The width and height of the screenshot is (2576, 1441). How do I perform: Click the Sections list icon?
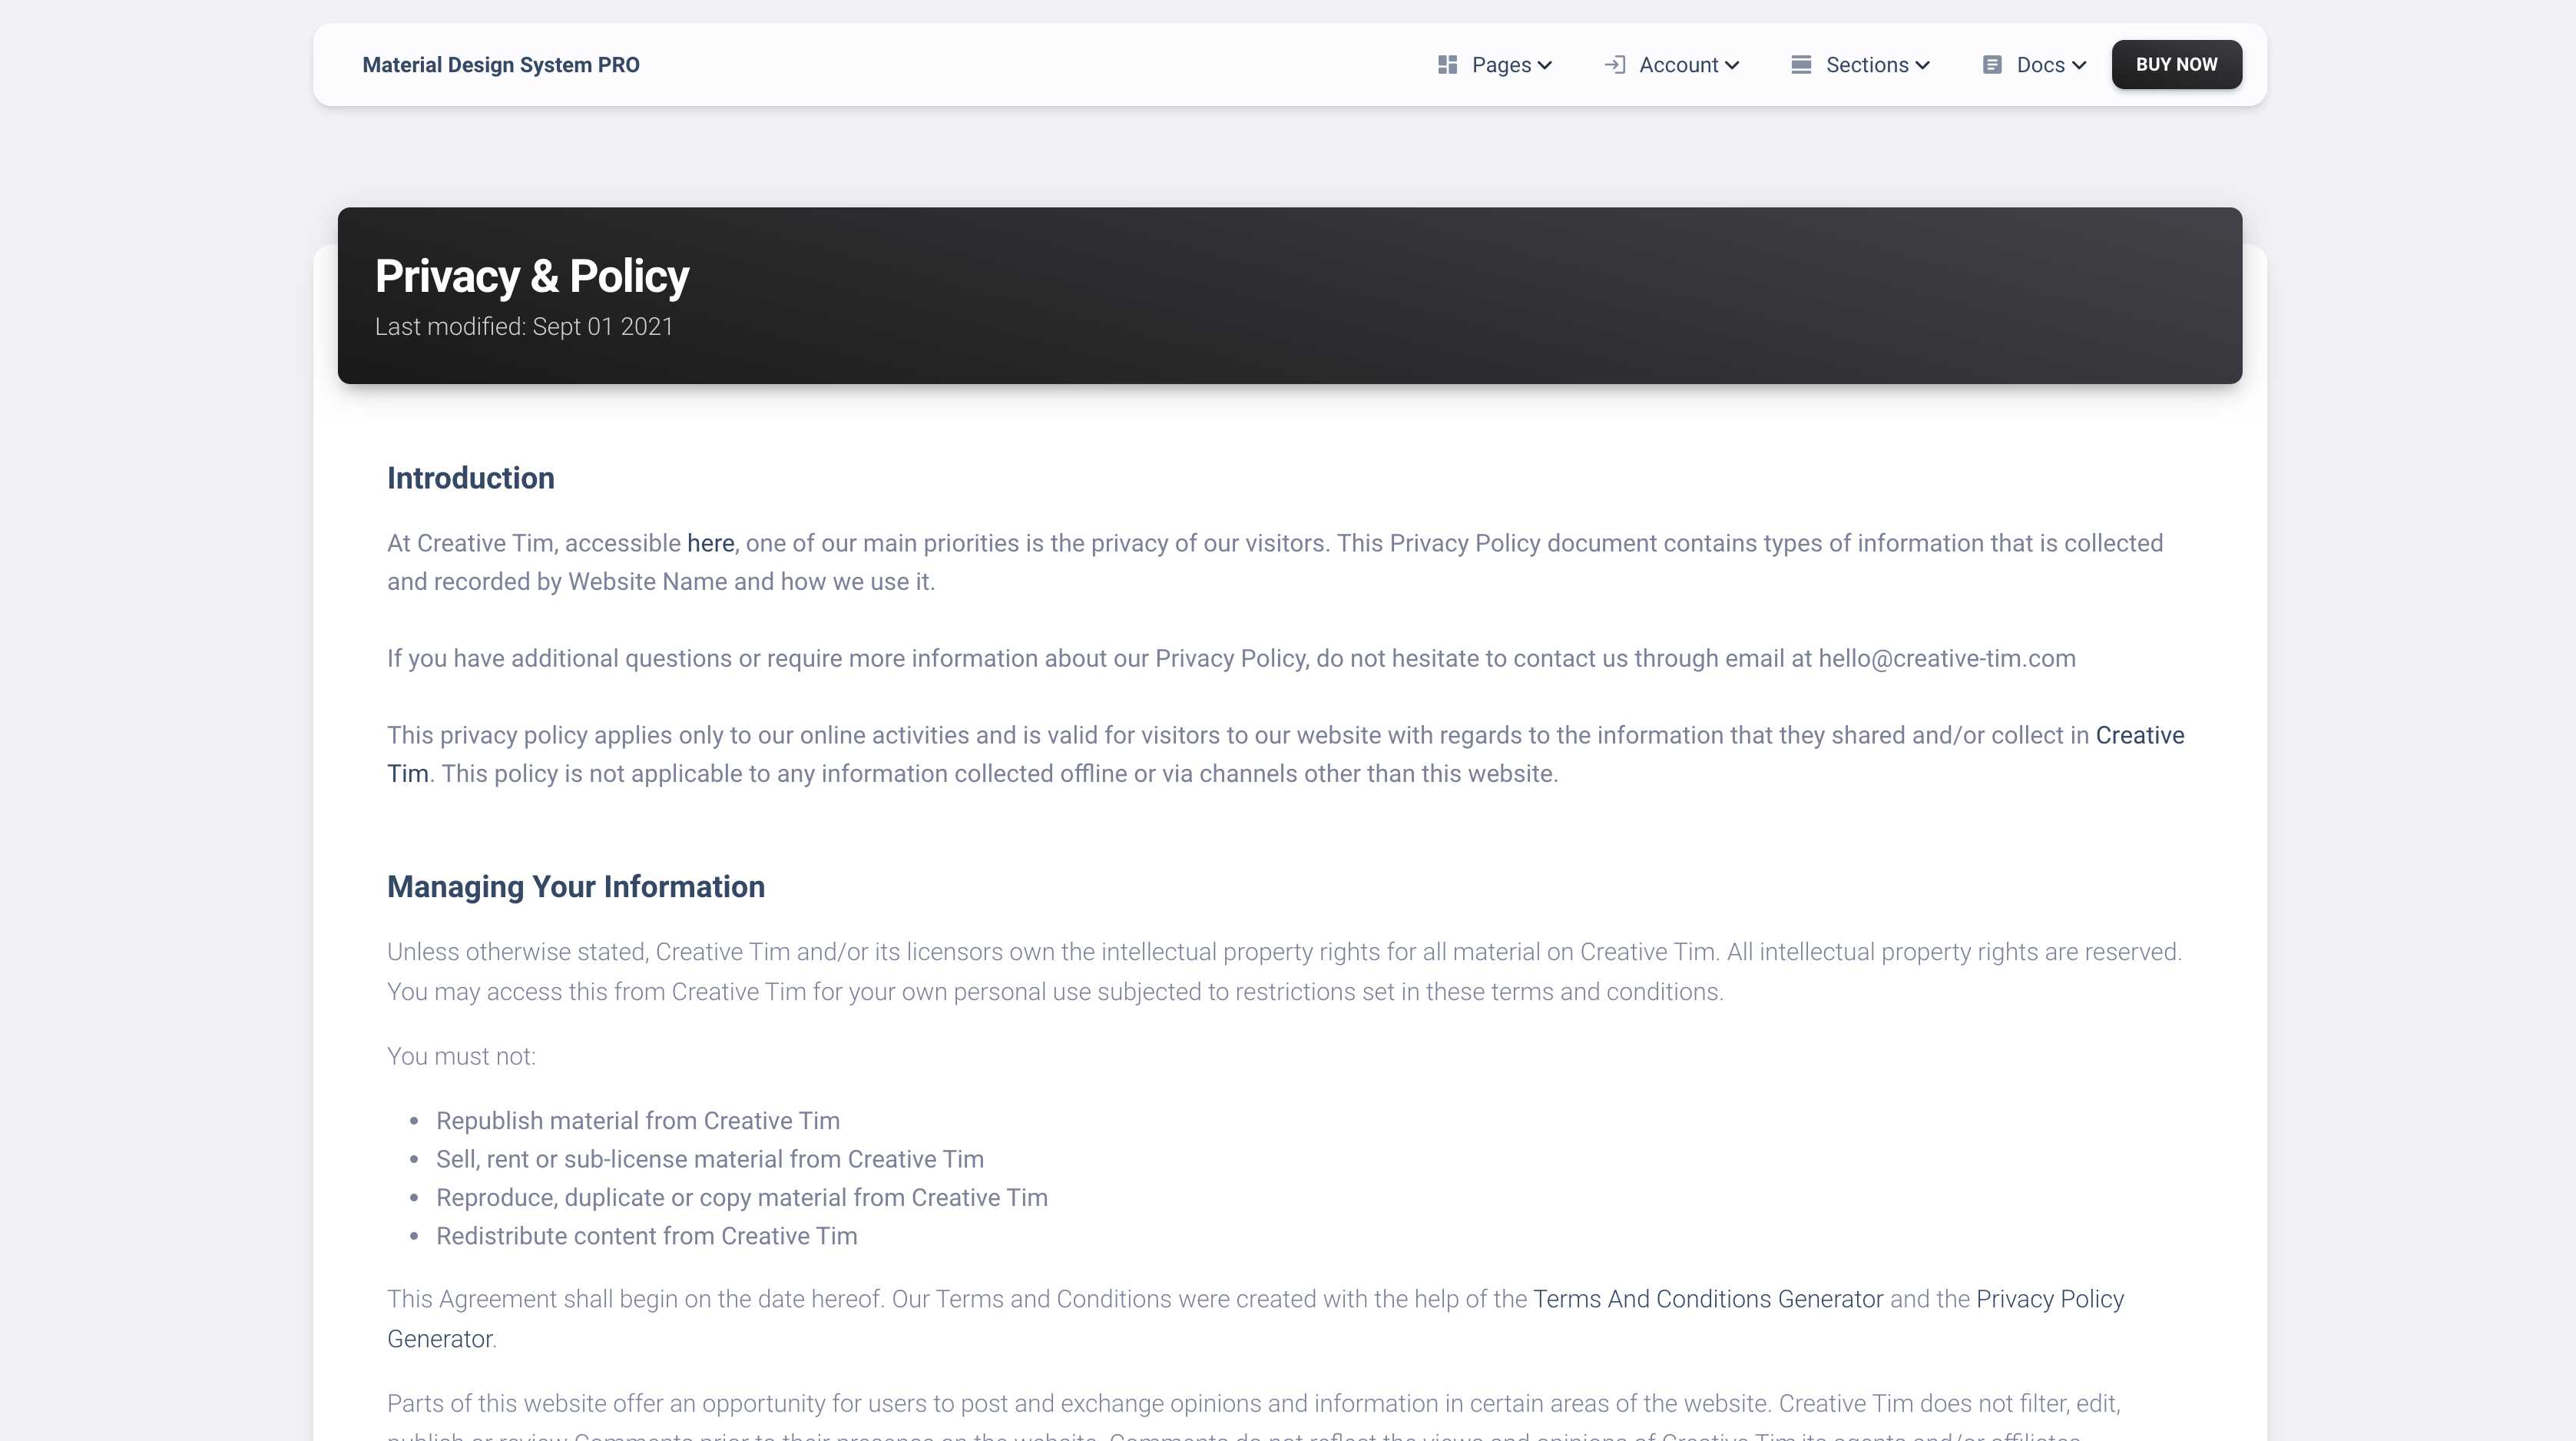1801,65
